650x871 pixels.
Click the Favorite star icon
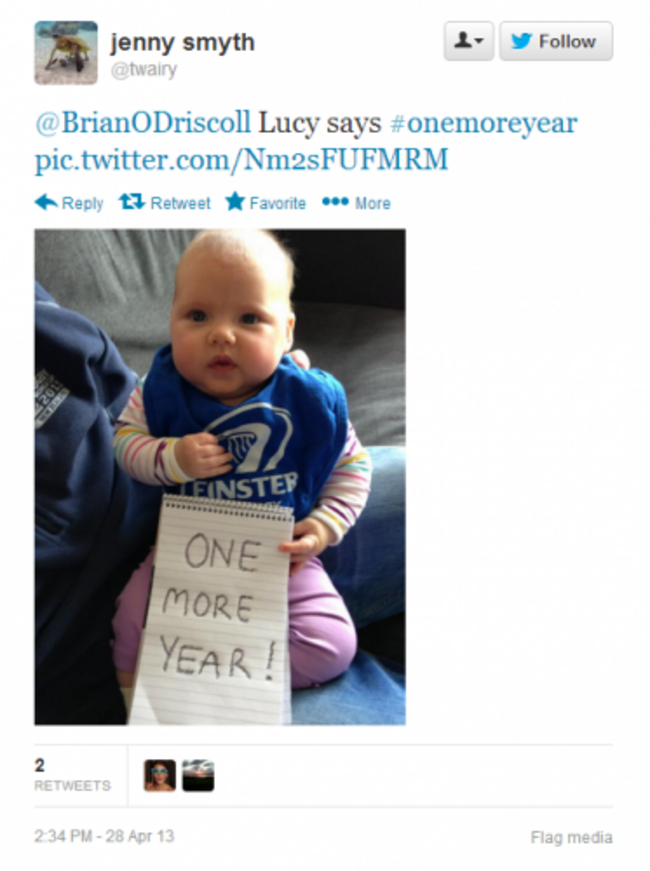pyautogui.click(x=235, y=202)
